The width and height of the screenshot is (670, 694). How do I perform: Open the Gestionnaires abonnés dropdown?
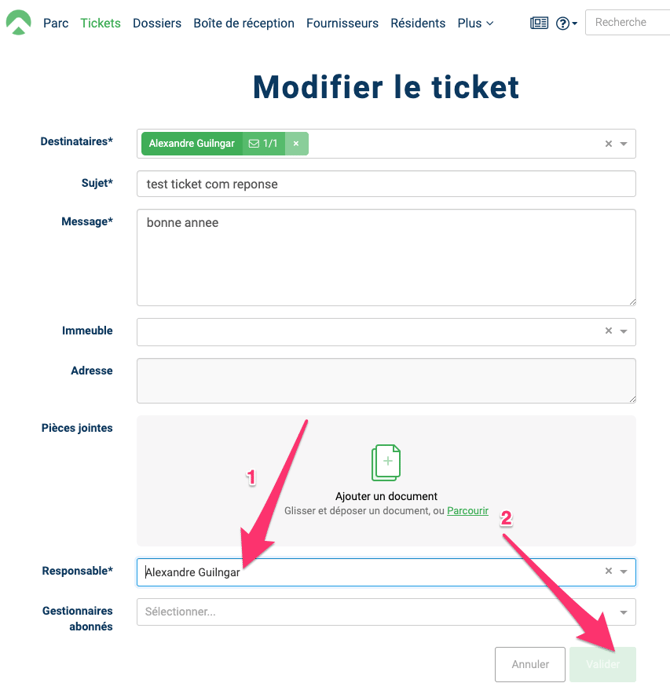386,612
